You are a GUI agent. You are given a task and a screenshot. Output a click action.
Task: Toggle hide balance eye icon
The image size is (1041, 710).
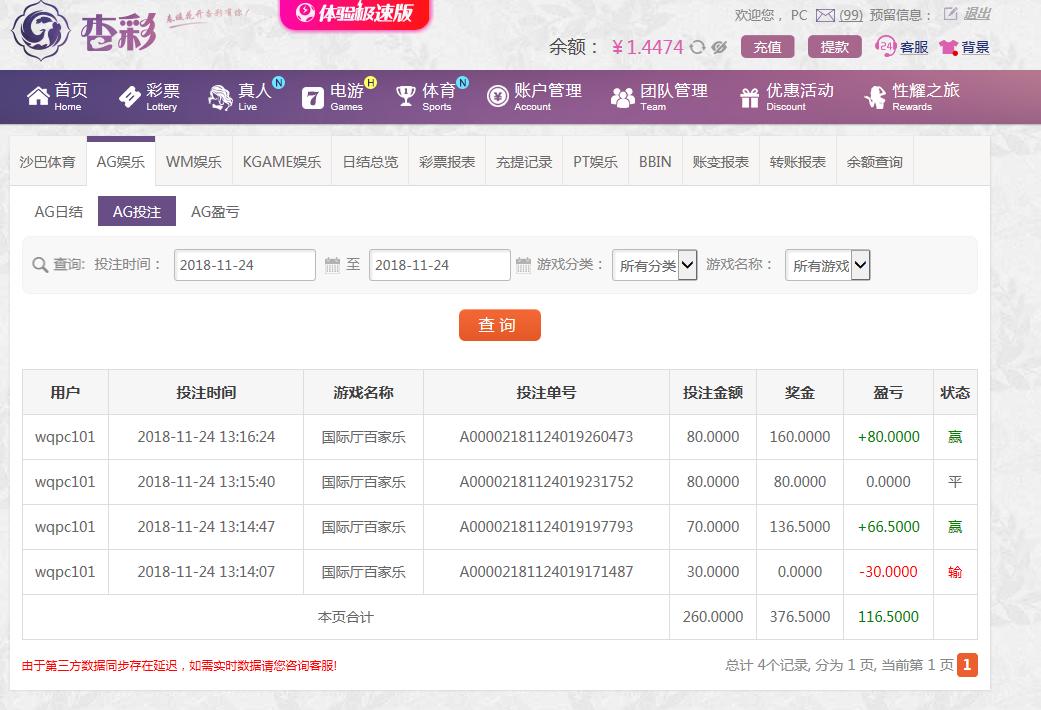click(x=719, y=47)
